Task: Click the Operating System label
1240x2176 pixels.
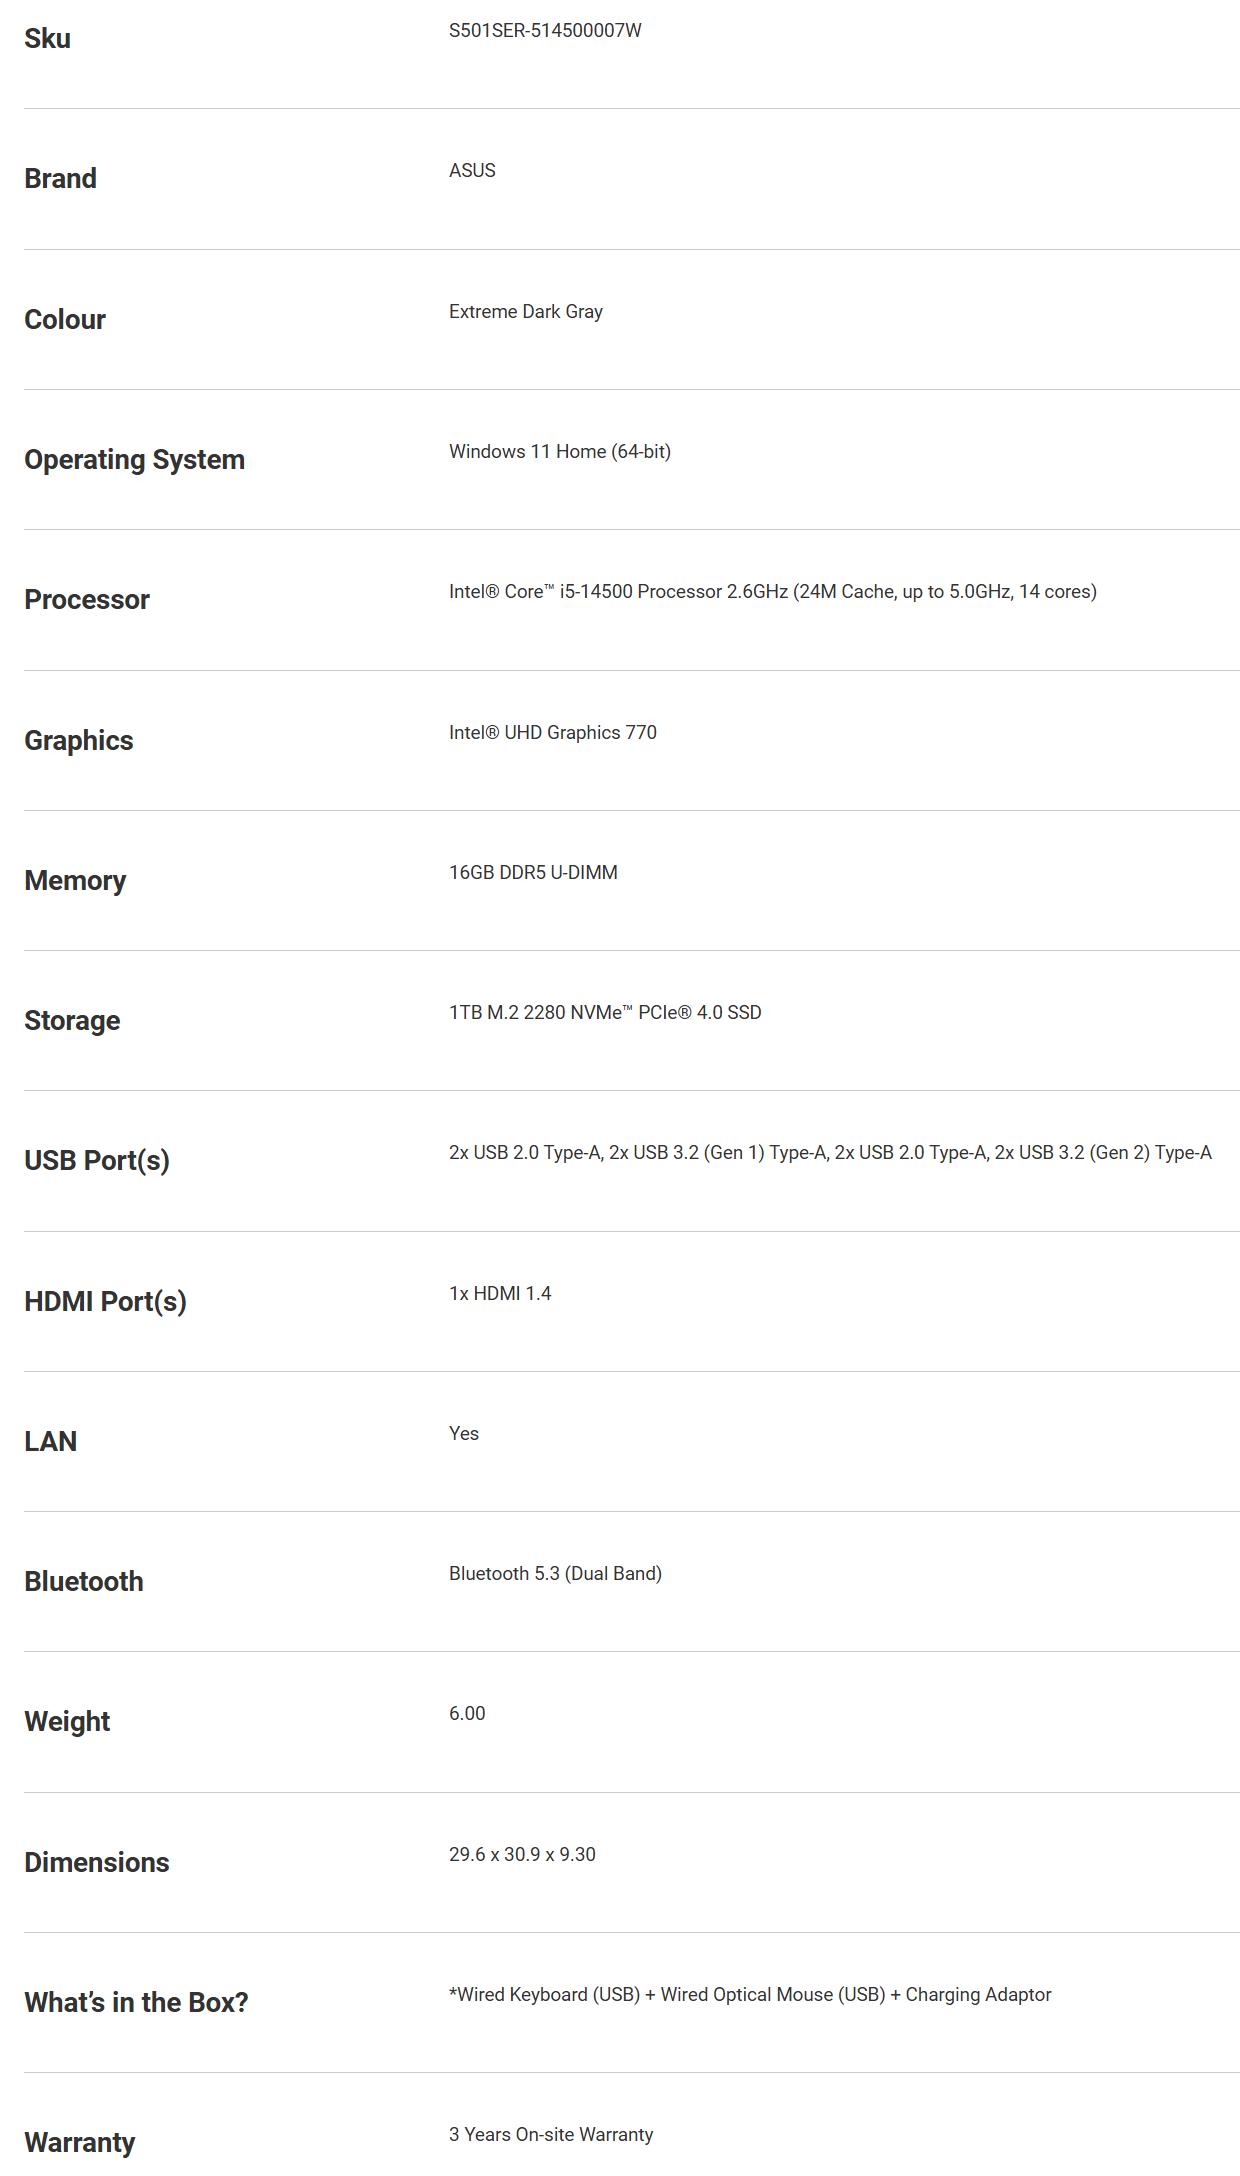Action: coord(135,460)
